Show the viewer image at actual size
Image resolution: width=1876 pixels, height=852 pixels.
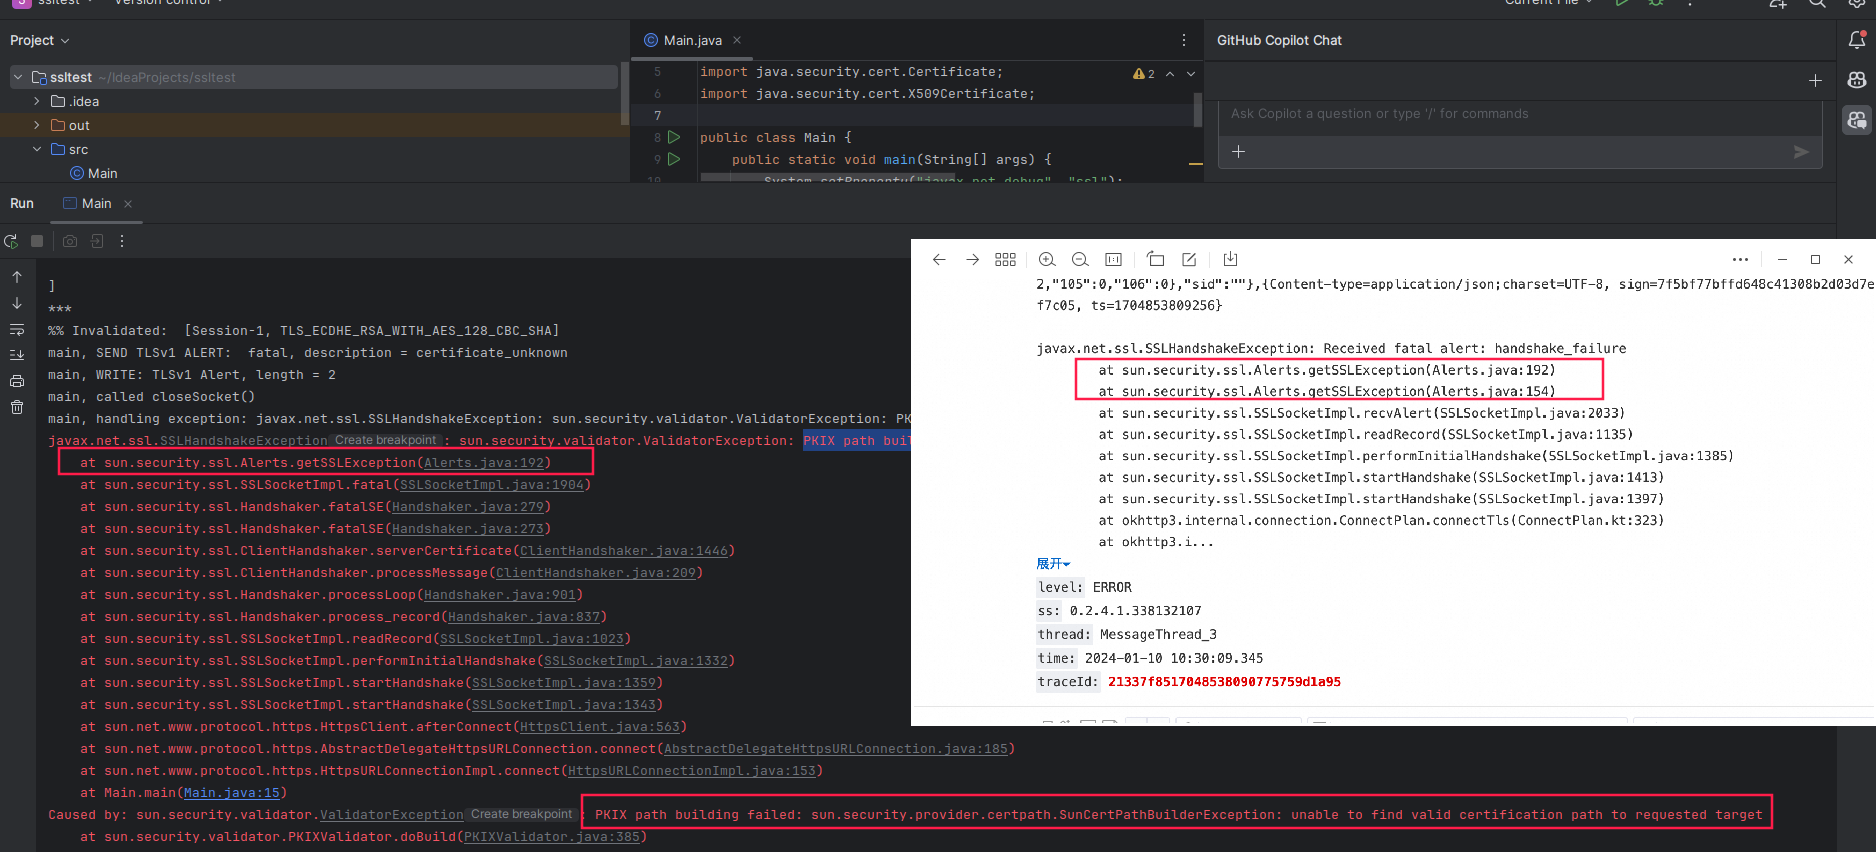point(1113,259)
